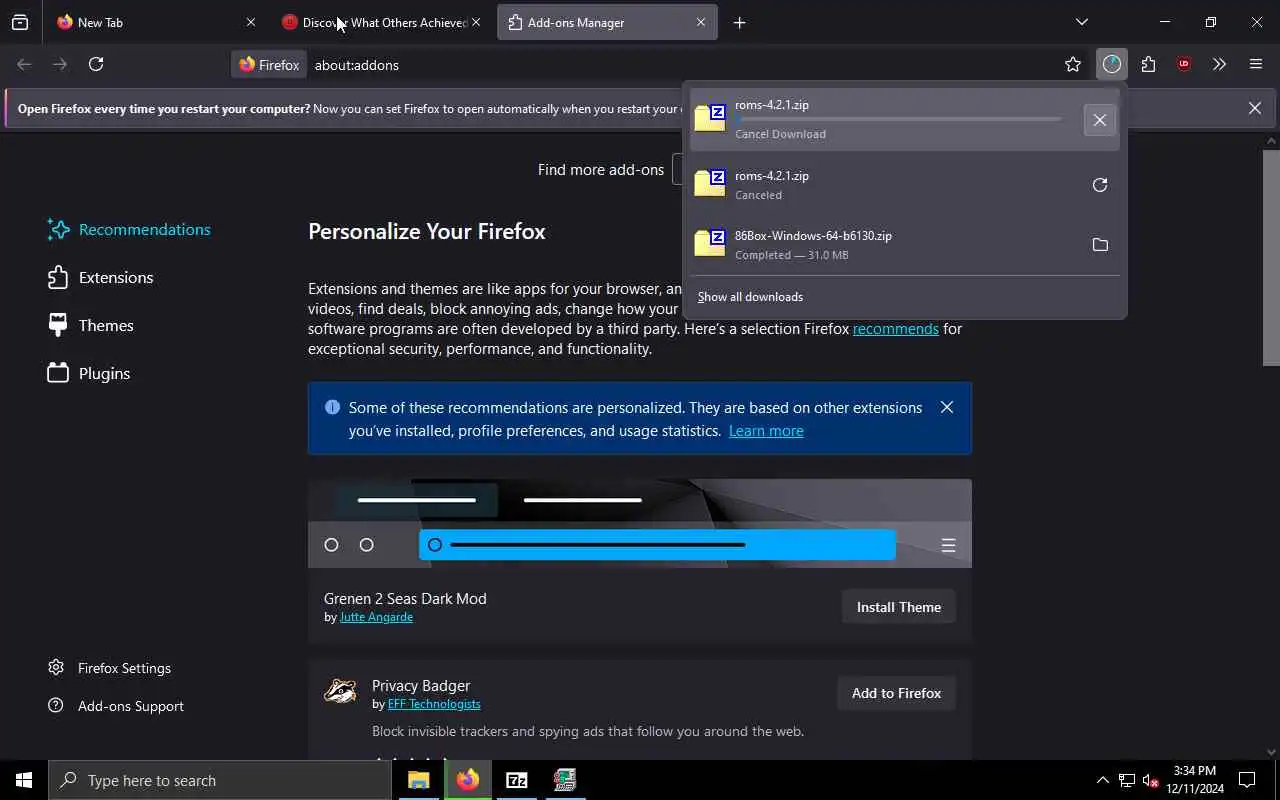Select the Add-ons Manager tab
Viewport: 1280px width, 800px height.
click(x=607, y=22)
